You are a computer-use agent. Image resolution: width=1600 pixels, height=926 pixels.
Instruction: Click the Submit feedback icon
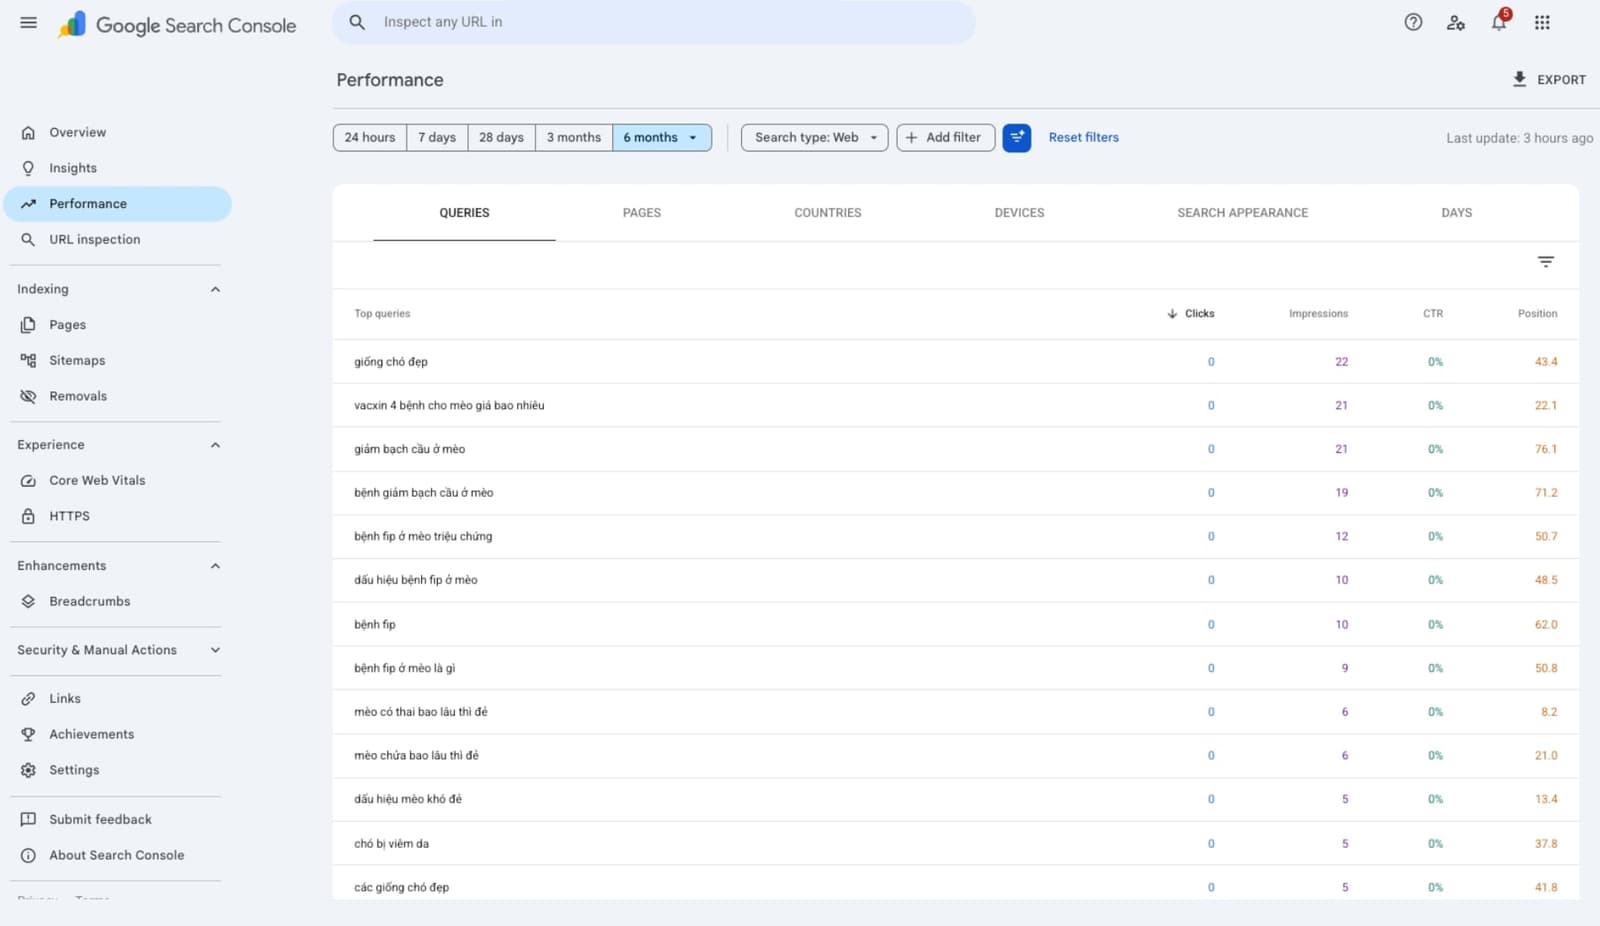coord(28,819)
